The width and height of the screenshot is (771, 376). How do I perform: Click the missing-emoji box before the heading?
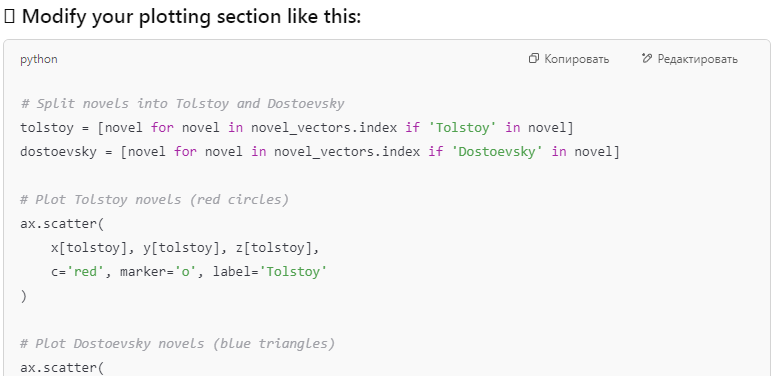pos(10,17)
